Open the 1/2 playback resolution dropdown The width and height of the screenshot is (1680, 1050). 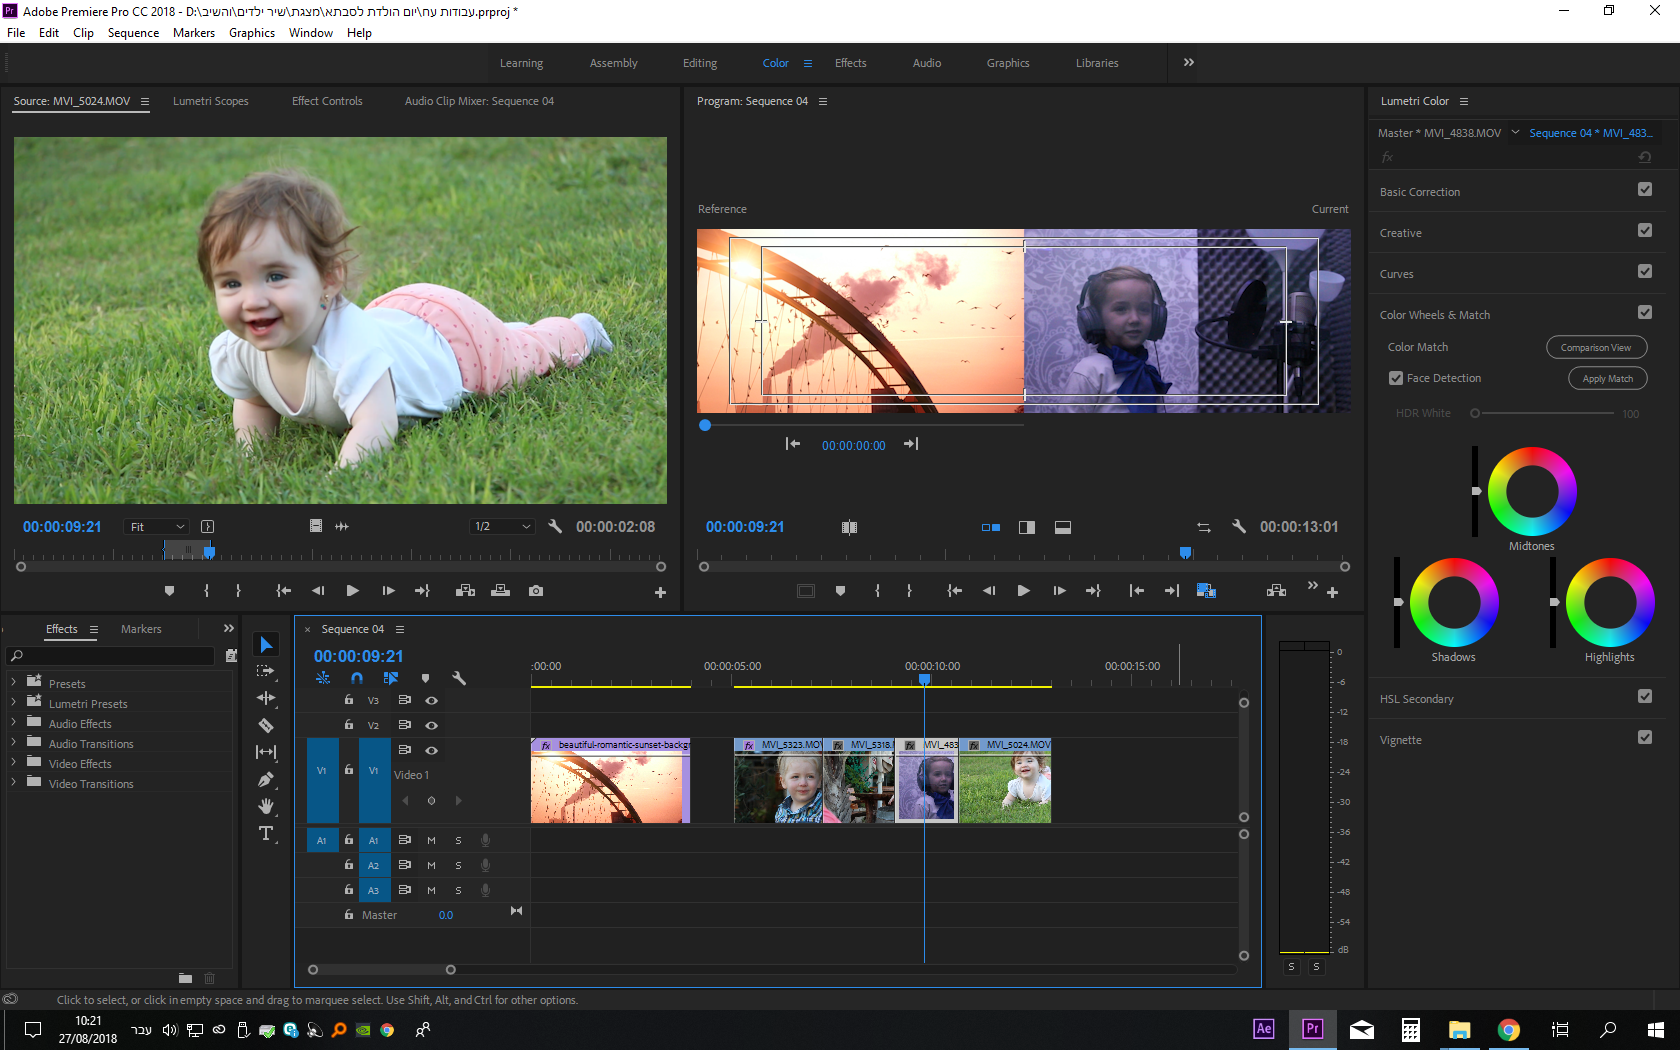502,527
